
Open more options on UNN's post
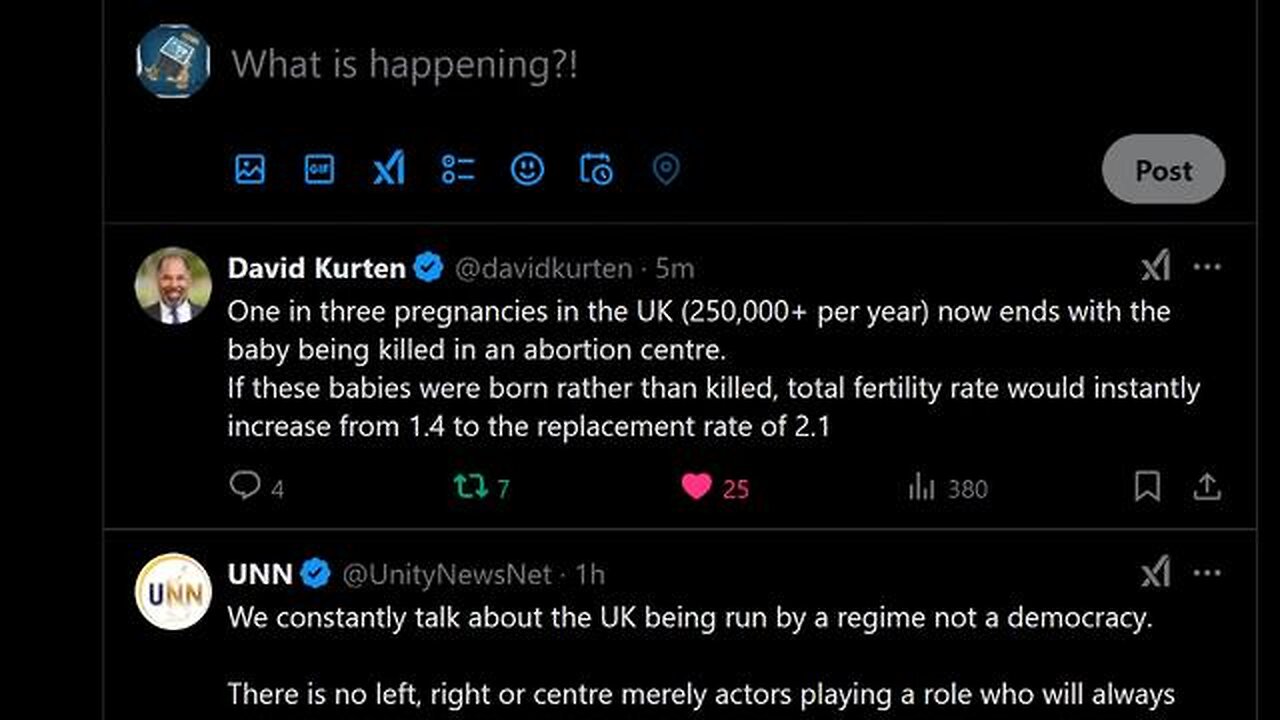click(1207, 573)
